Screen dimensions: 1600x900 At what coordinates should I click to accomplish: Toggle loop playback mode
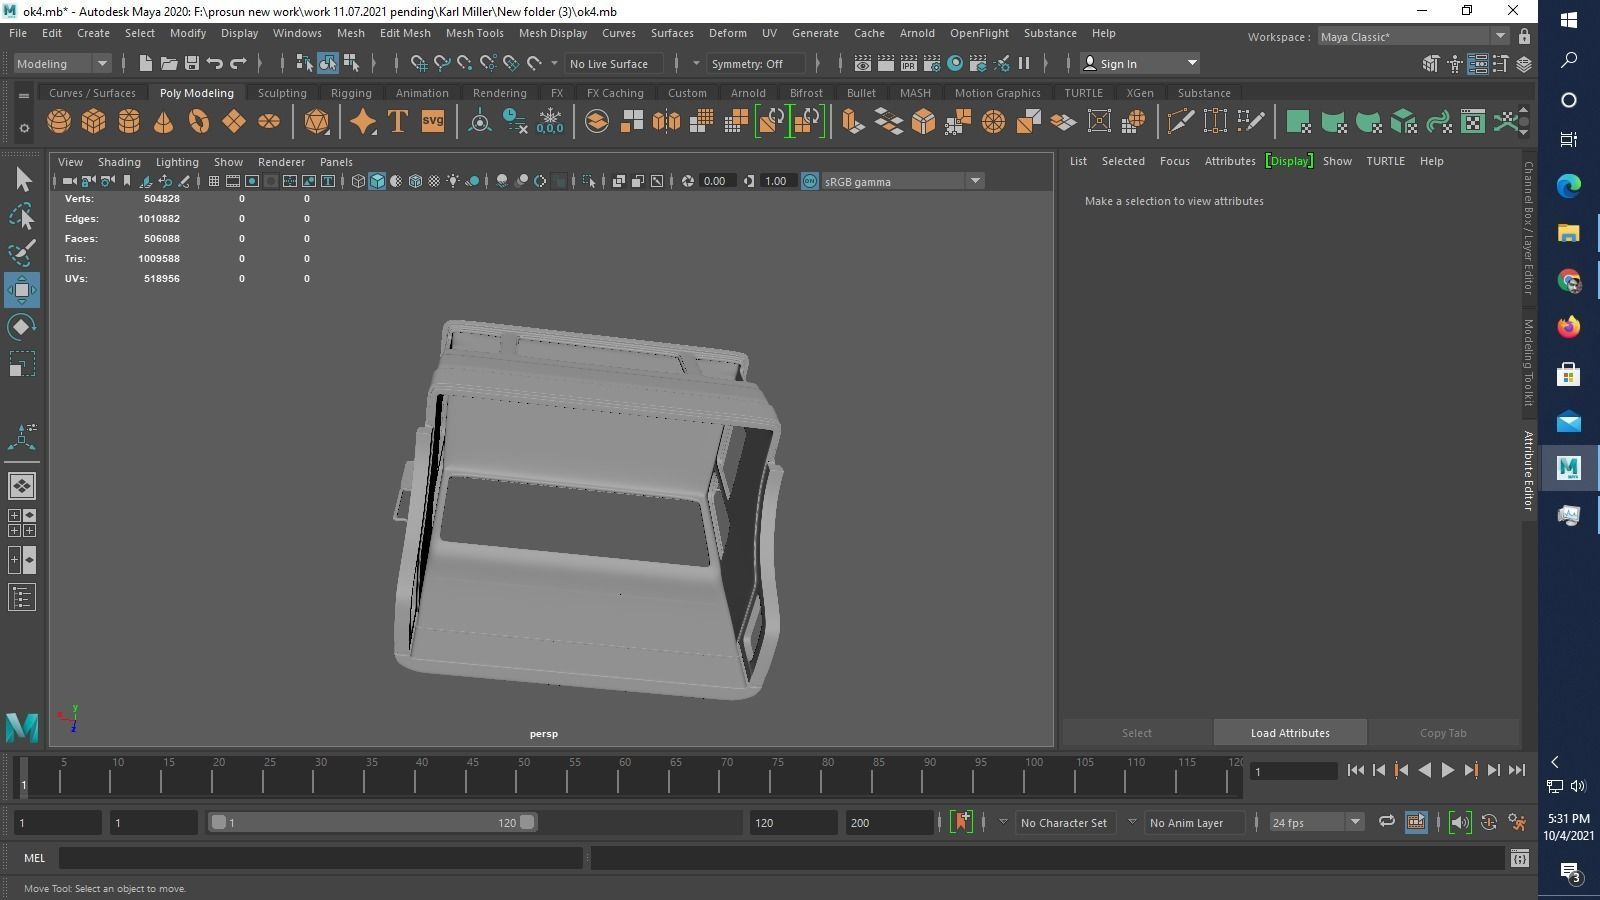[1387, 822]
